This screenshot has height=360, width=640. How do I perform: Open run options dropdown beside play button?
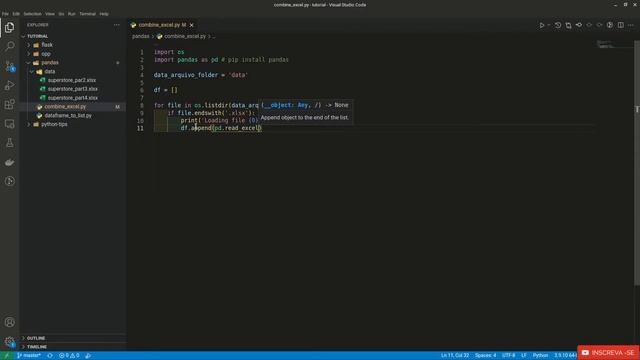tap(549, 25)
